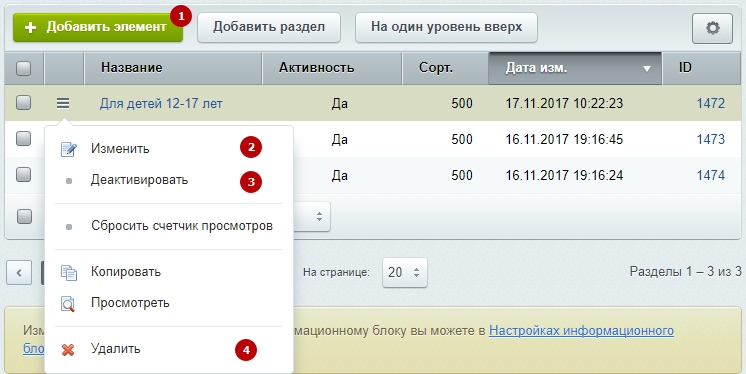Image resolution: width=746 pixels, height=374 pixels.
Task: Open the Для детей 12-17 лет link
Action: [161, 104]
